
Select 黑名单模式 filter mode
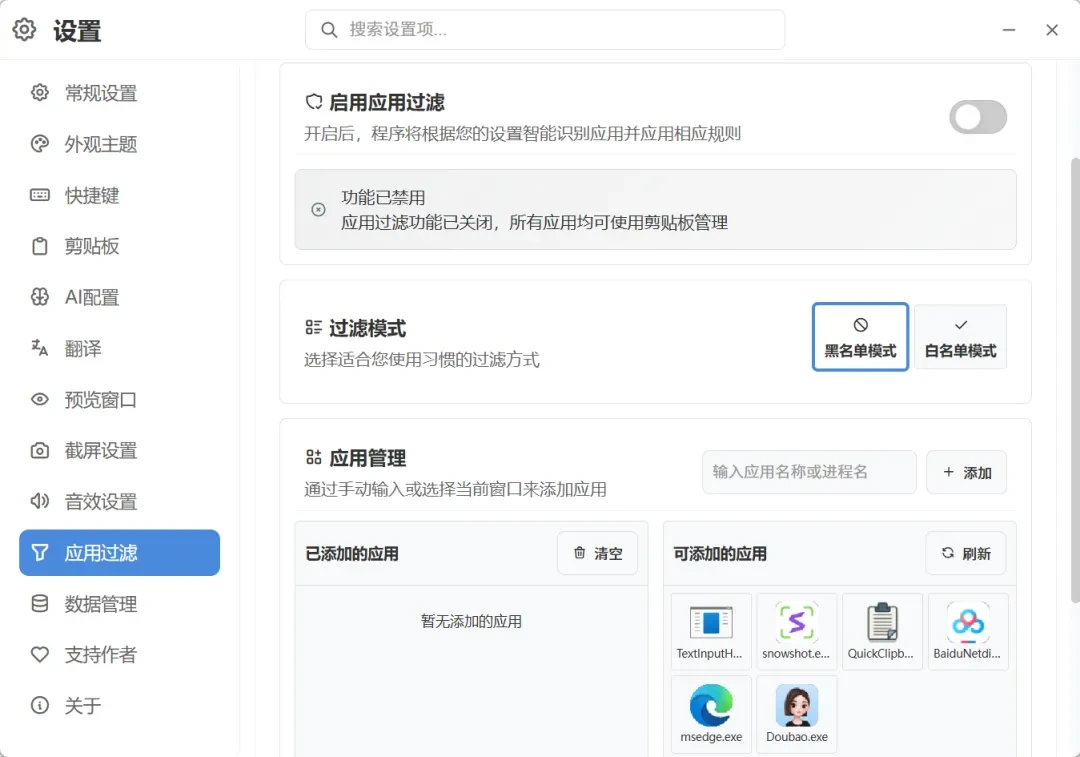pyautogui.click(x=860, y=337)
